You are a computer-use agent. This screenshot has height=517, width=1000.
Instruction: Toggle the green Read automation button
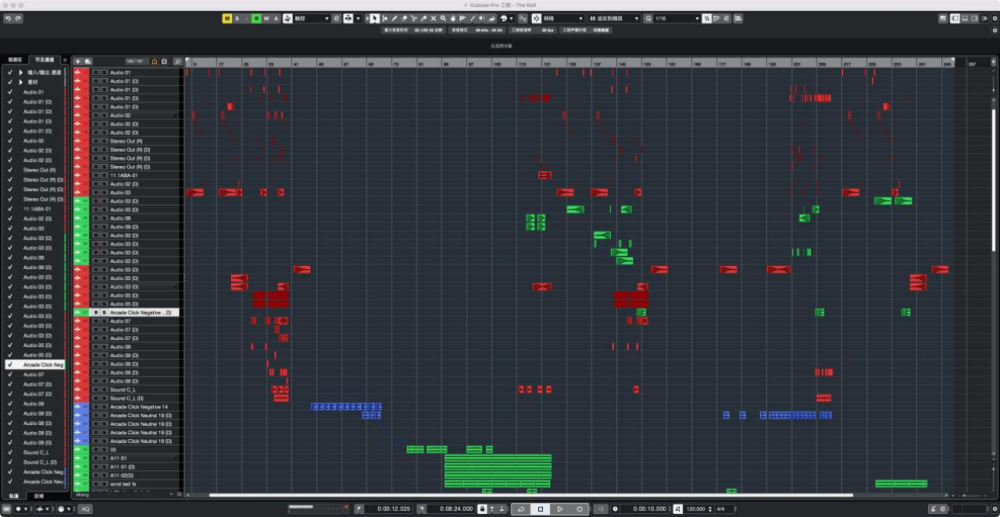[x=256, y=18]
